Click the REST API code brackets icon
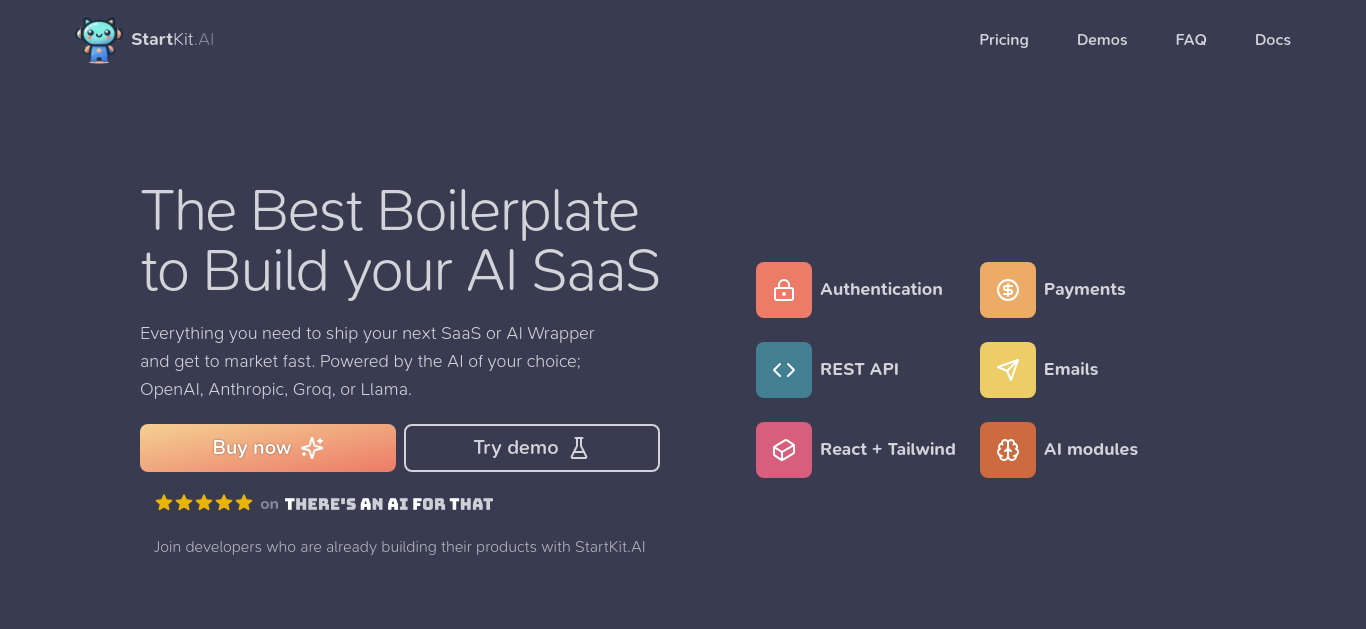Image resolution: width=1366 pixels, height=629 pixels. pos(784,370)
